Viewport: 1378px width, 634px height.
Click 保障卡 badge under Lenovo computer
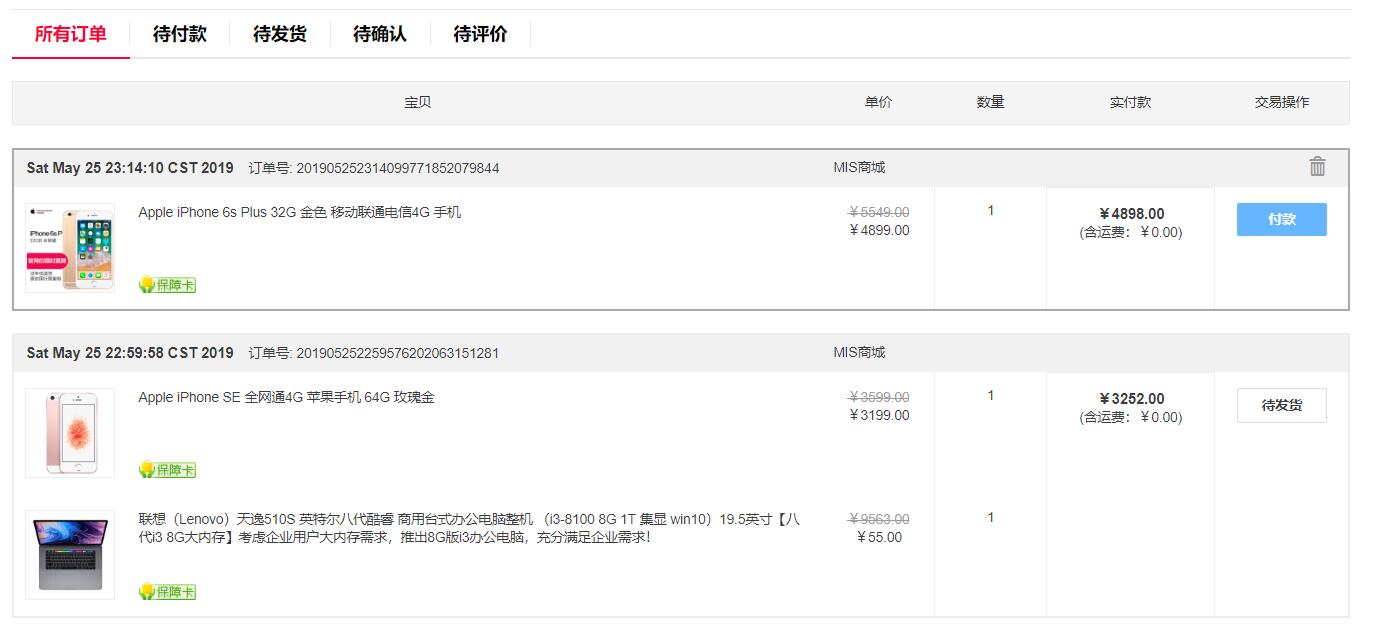167,592
